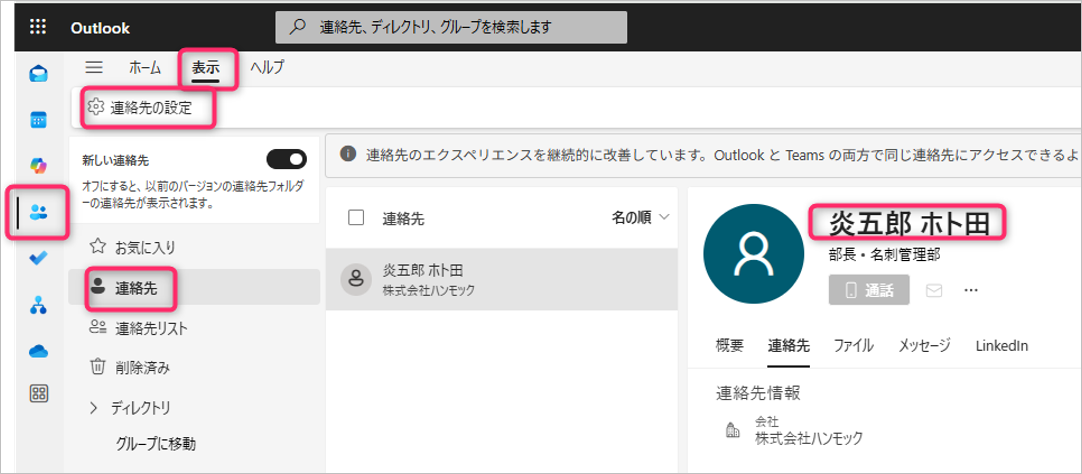This screenshot has width=1082, height=474.
Task: Open 連絡先の設定 settings
Action: coord(150,108)
